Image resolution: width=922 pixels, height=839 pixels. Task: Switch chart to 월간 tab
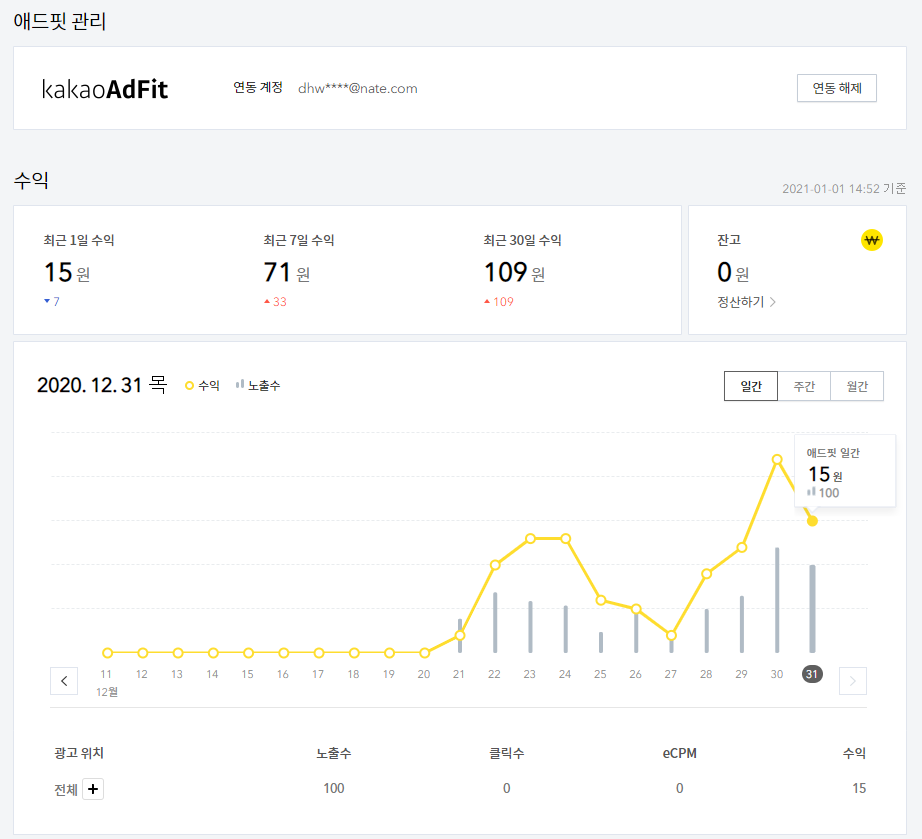pos(857,386)
